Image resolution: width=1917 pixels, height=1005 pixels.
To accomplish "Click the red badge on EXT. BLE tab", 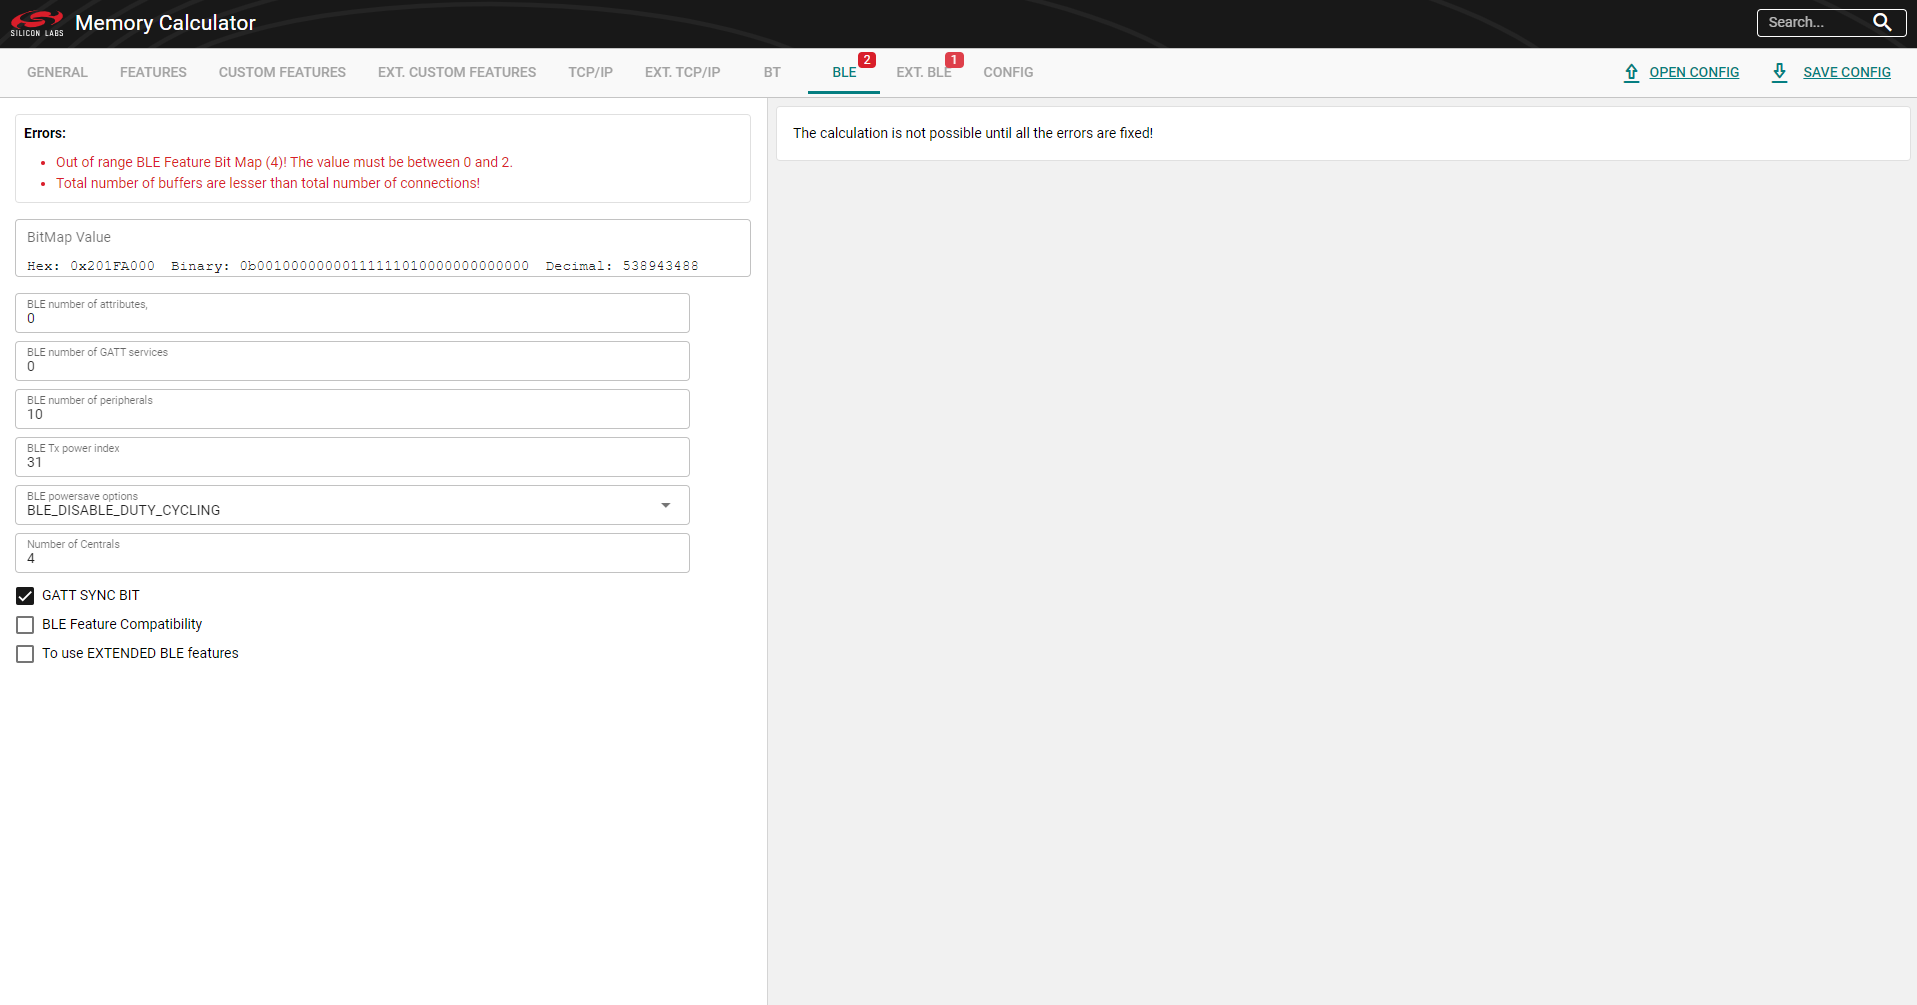I will pos(954,59).
